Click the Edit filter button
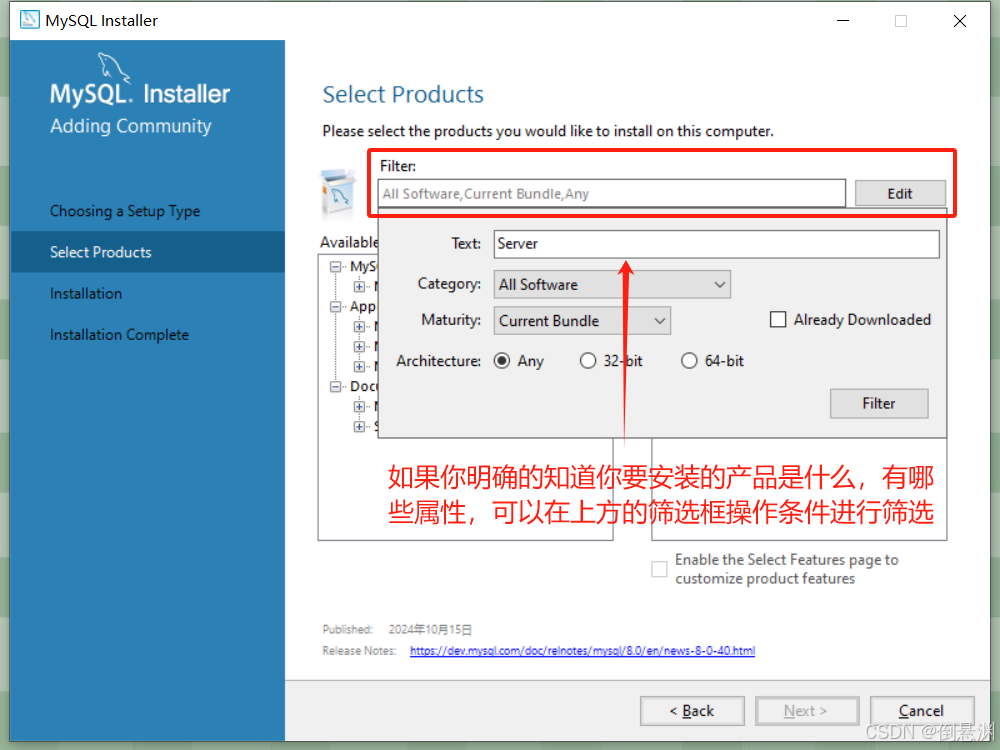The height and width of the screenshot is (750, 1000). [900, 193]
